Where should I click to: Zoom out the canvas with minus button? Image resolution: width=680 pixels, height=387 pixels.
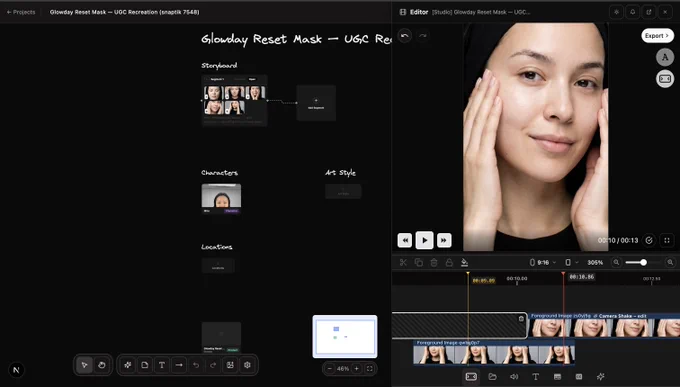click(330, 369)
